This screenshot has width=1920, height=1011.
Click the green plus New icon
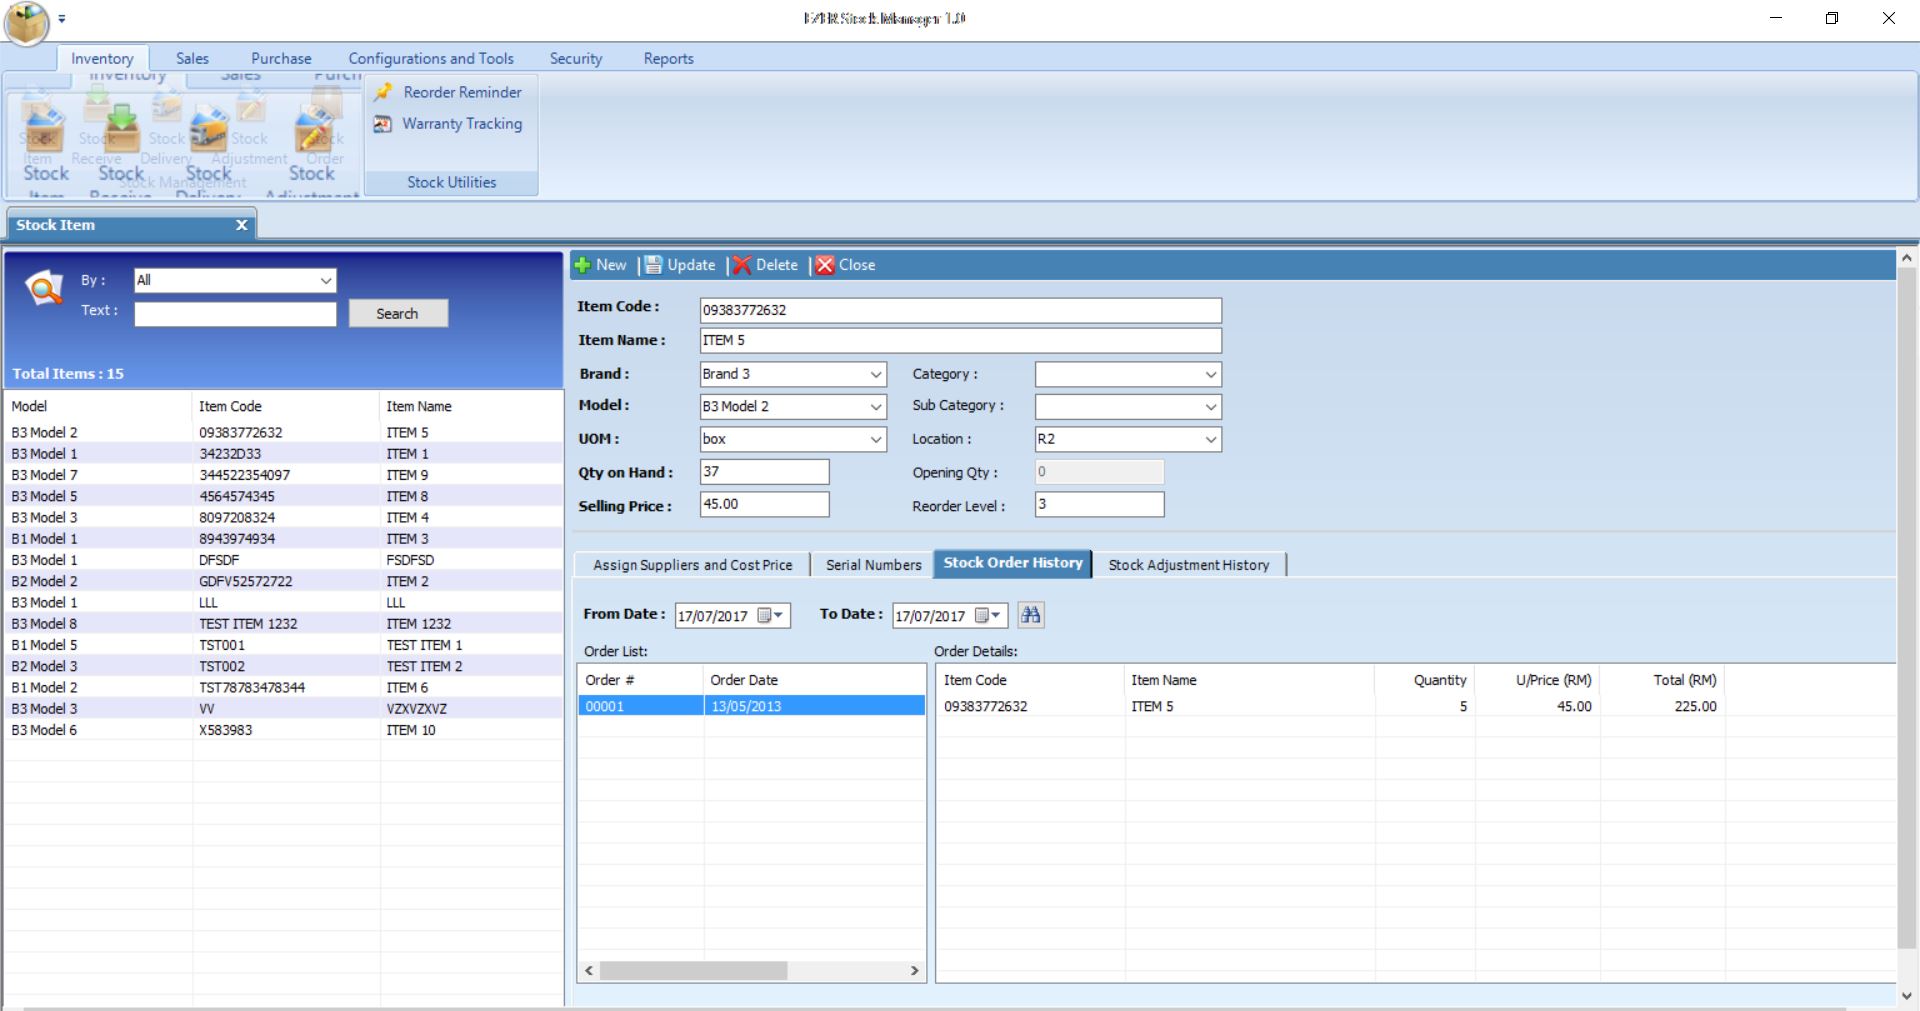click(x=583, y=265)
